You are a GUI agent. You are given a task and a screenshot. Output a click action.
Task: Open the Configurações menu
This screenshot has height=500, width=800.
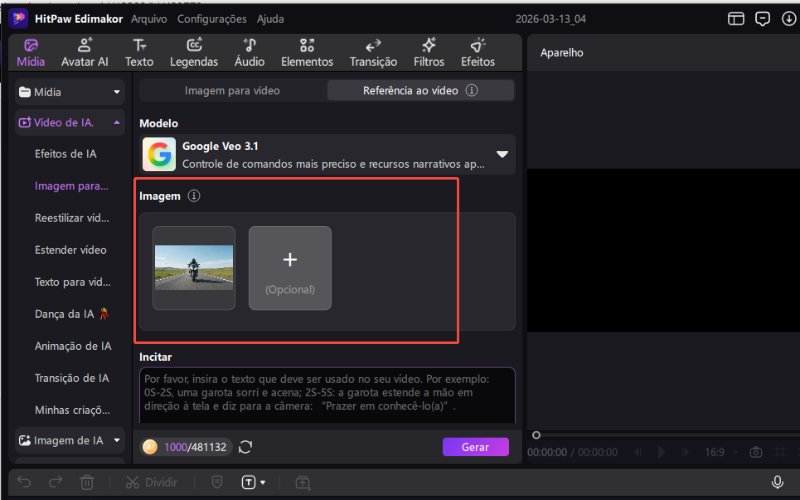click(x=212, y=19)
